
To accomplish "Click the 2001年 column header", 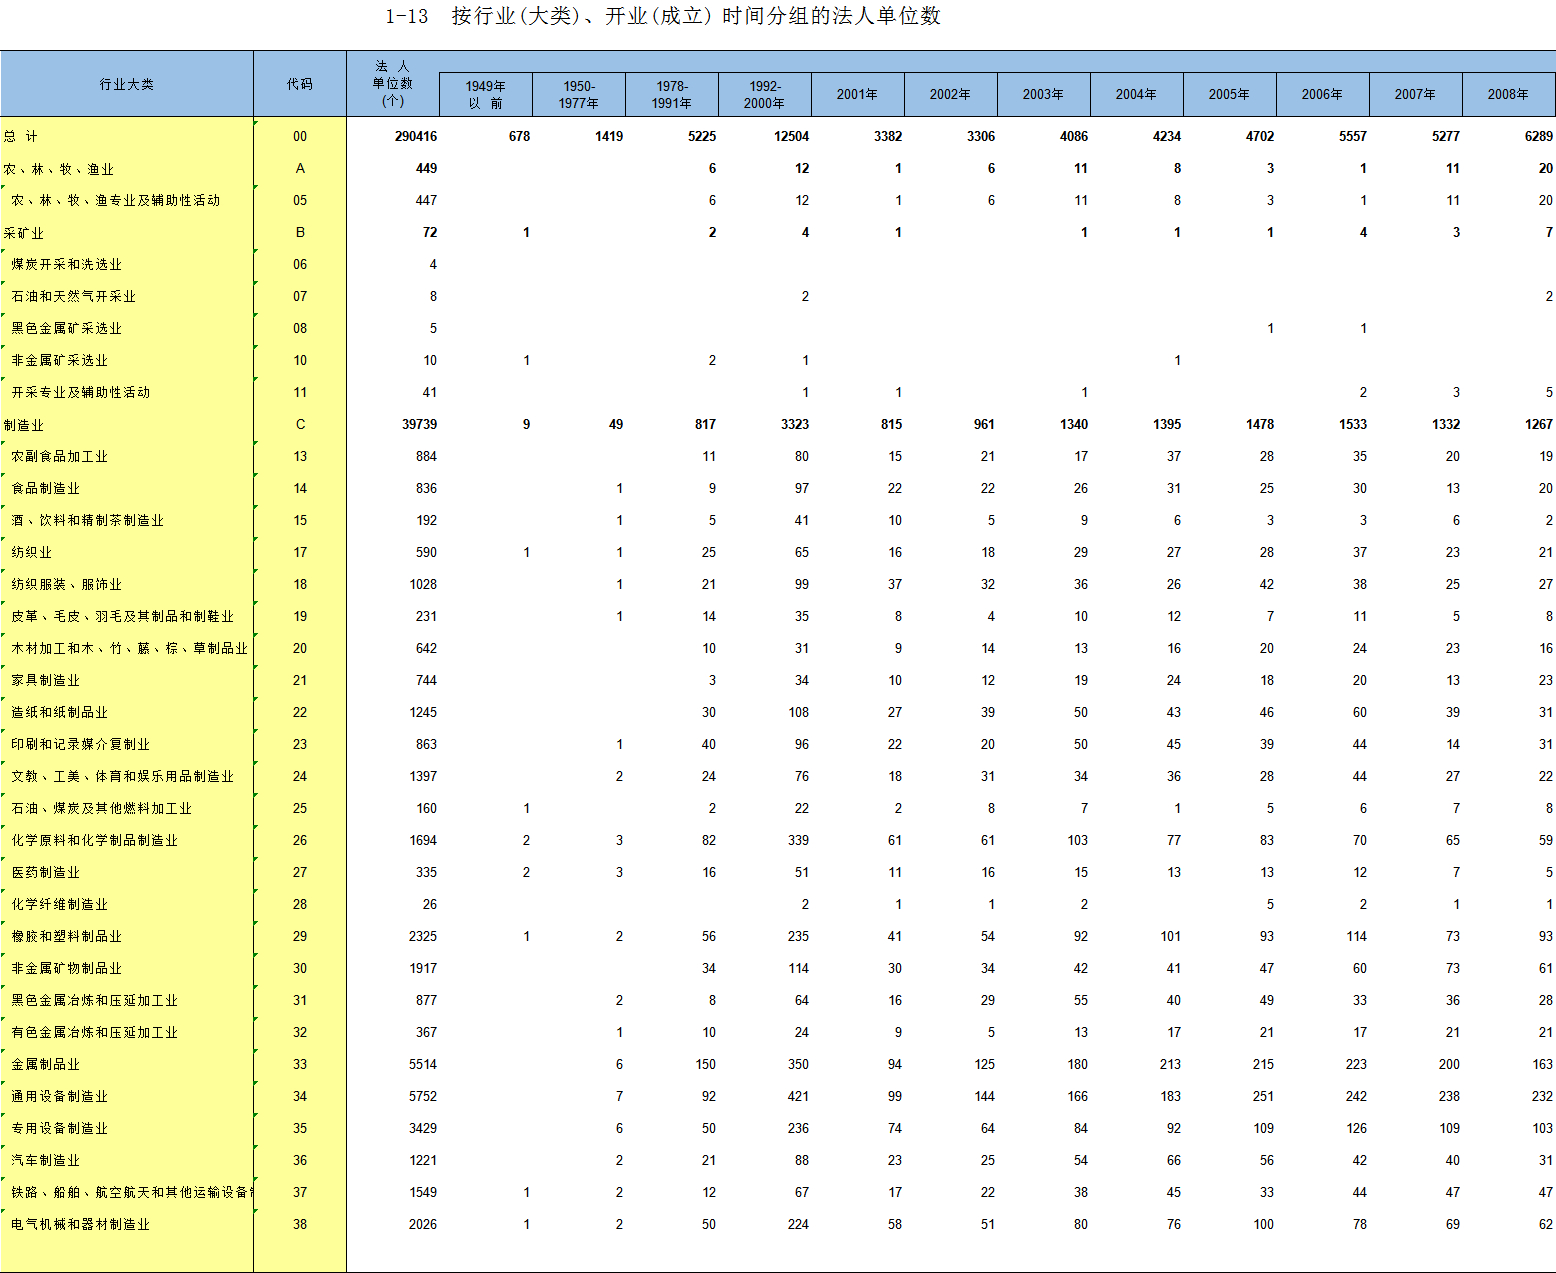I will [x=858, y=95].
